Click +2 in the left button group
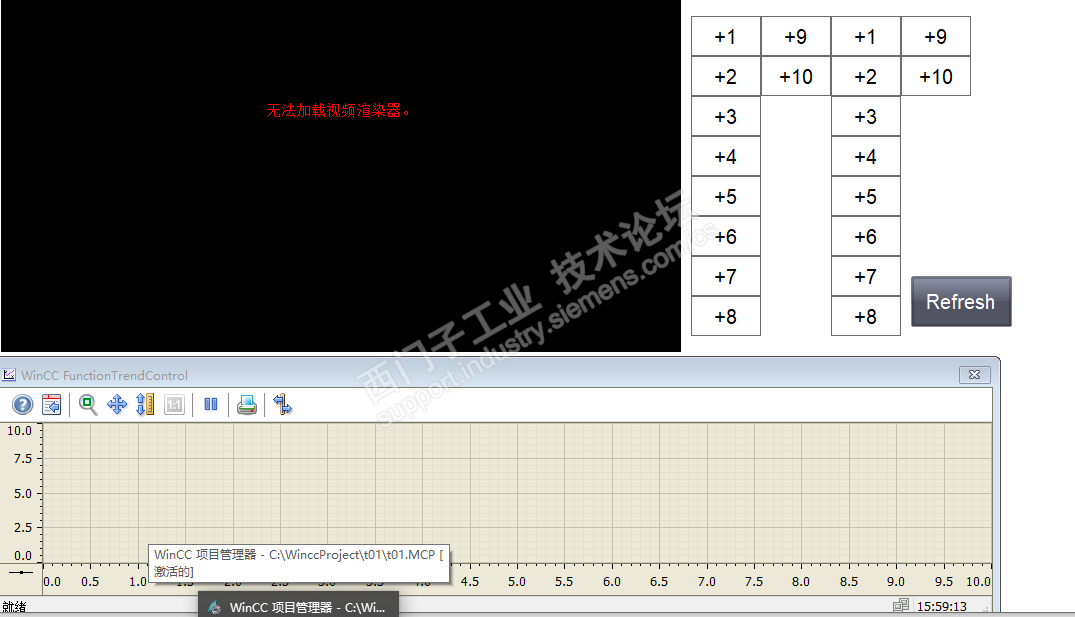This screenshot has width=1075, height=617. [x=725, y=76]
